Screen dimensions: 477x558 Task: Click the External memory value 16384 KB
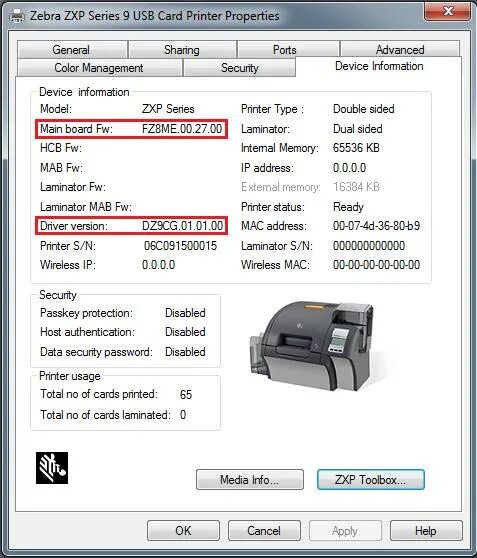[356, 187]
